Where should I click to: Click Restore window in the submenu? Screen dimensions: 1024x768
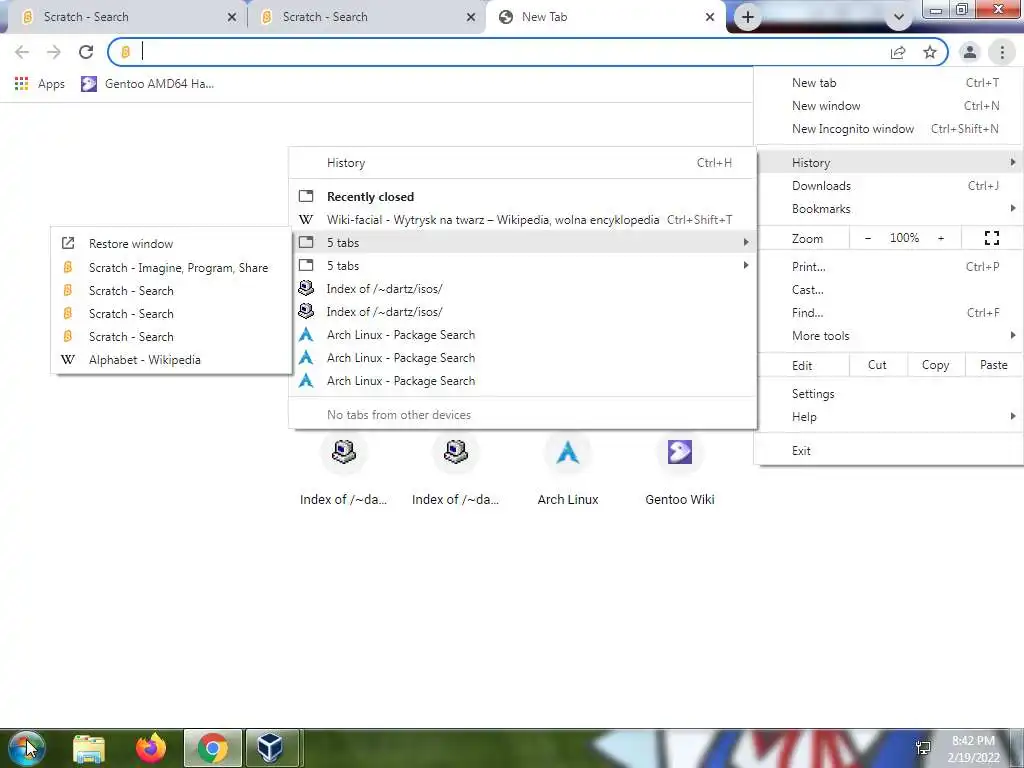pos(171,244)
